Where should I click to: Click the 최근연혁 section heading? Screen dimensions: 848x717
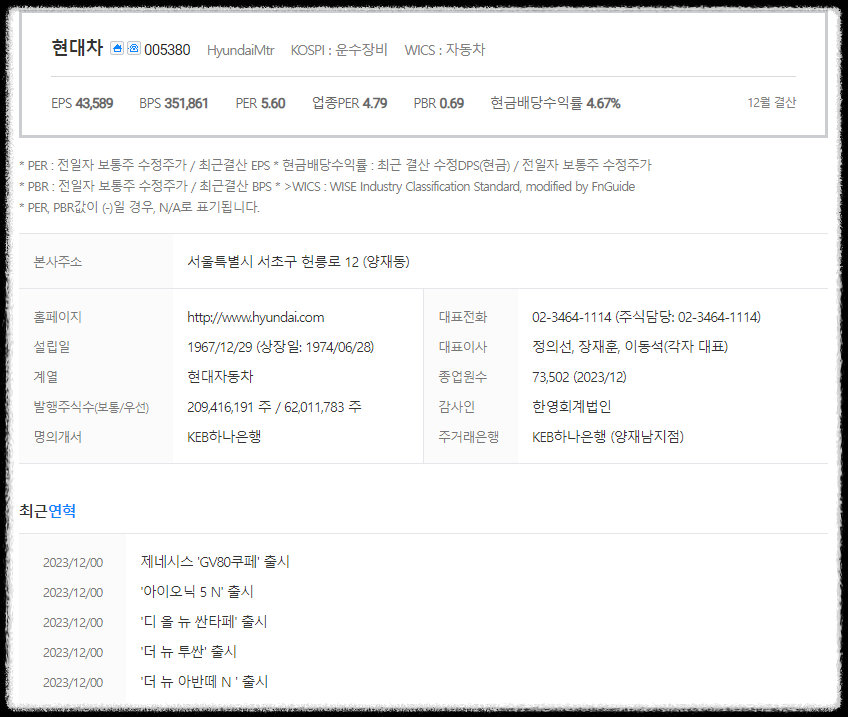pos(48,511)
